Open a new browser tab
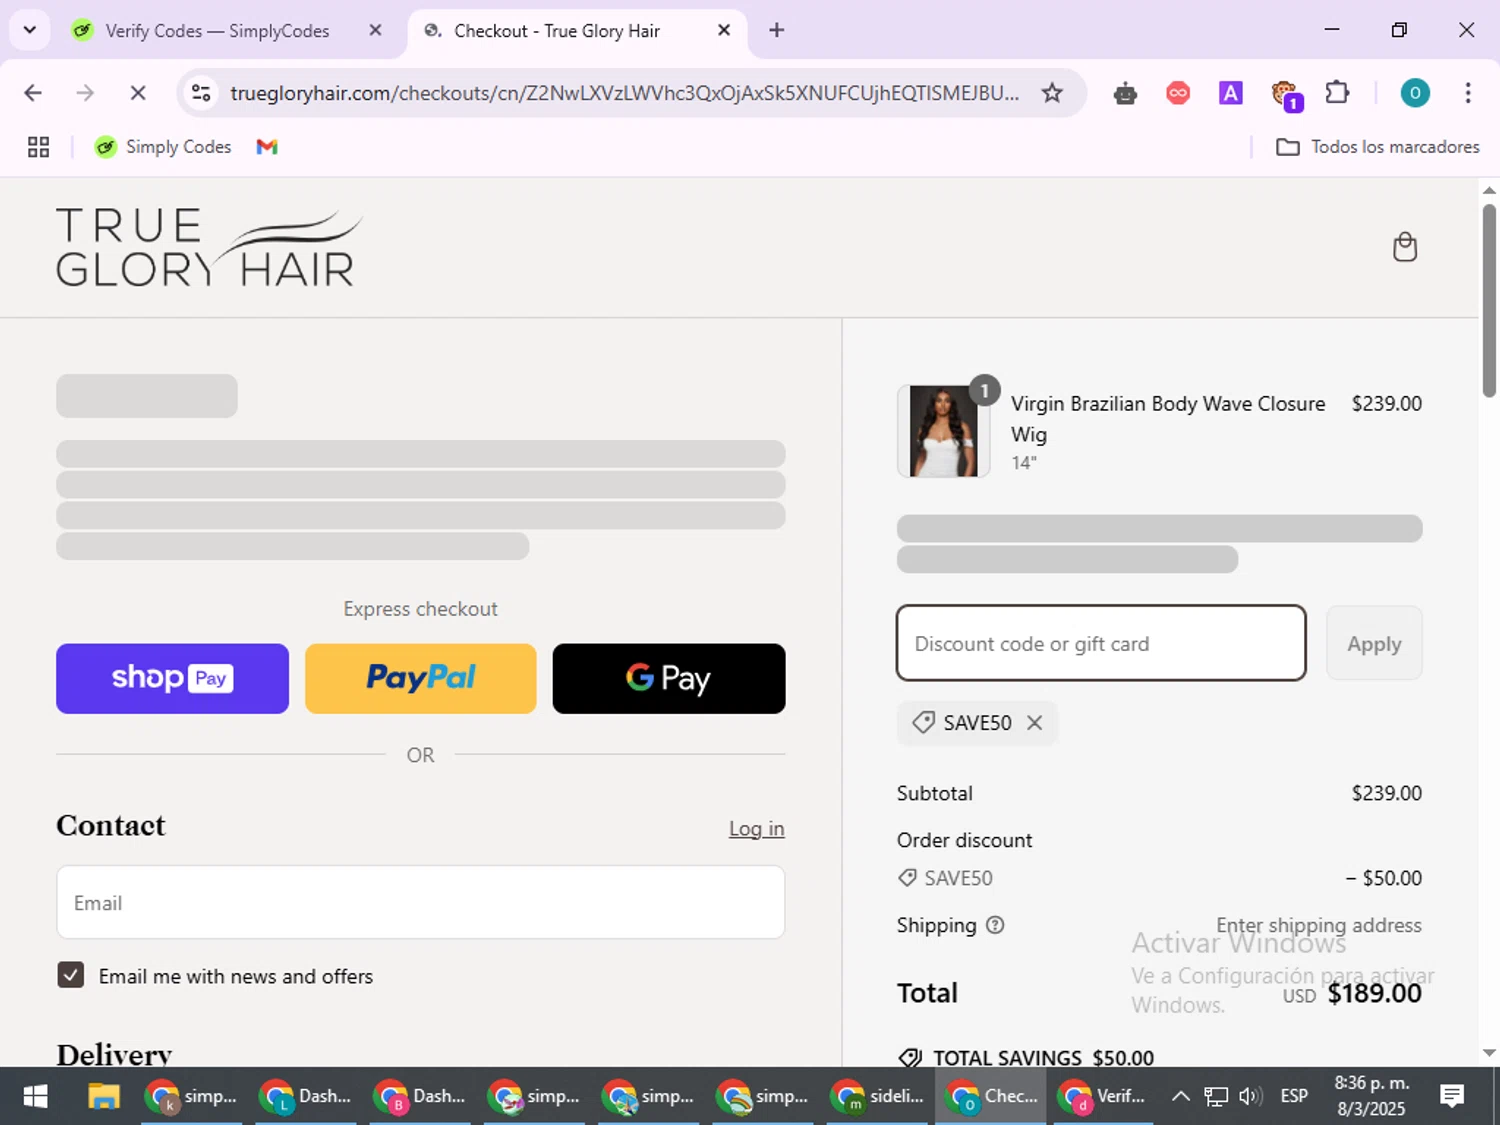Screen dimensions: 1500x1125 pos(776,30)
